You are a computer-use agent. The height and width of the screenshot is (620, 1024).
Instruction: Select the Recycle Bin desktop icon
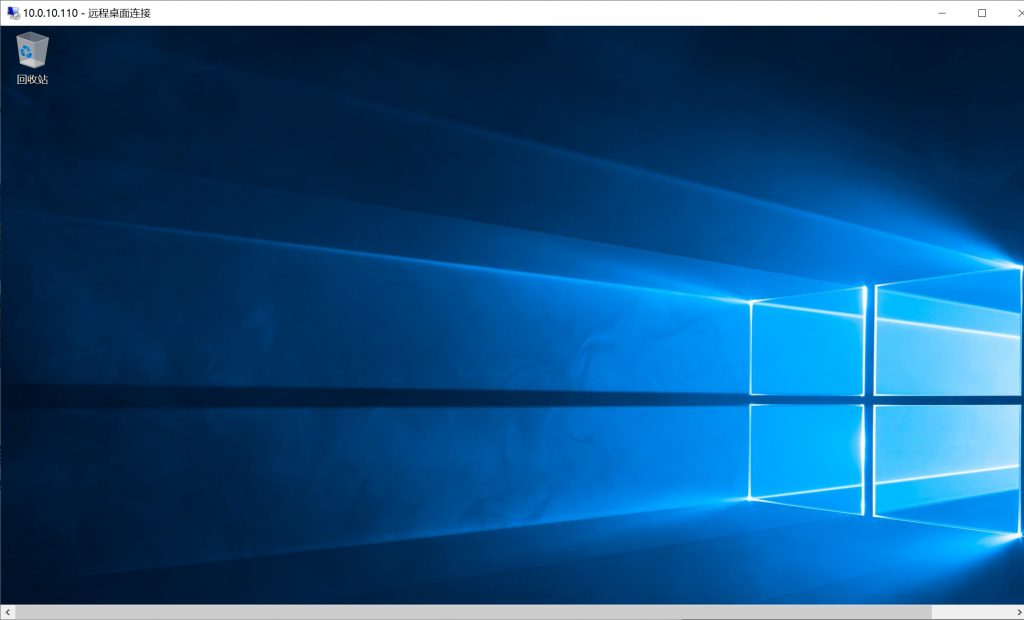32,49
